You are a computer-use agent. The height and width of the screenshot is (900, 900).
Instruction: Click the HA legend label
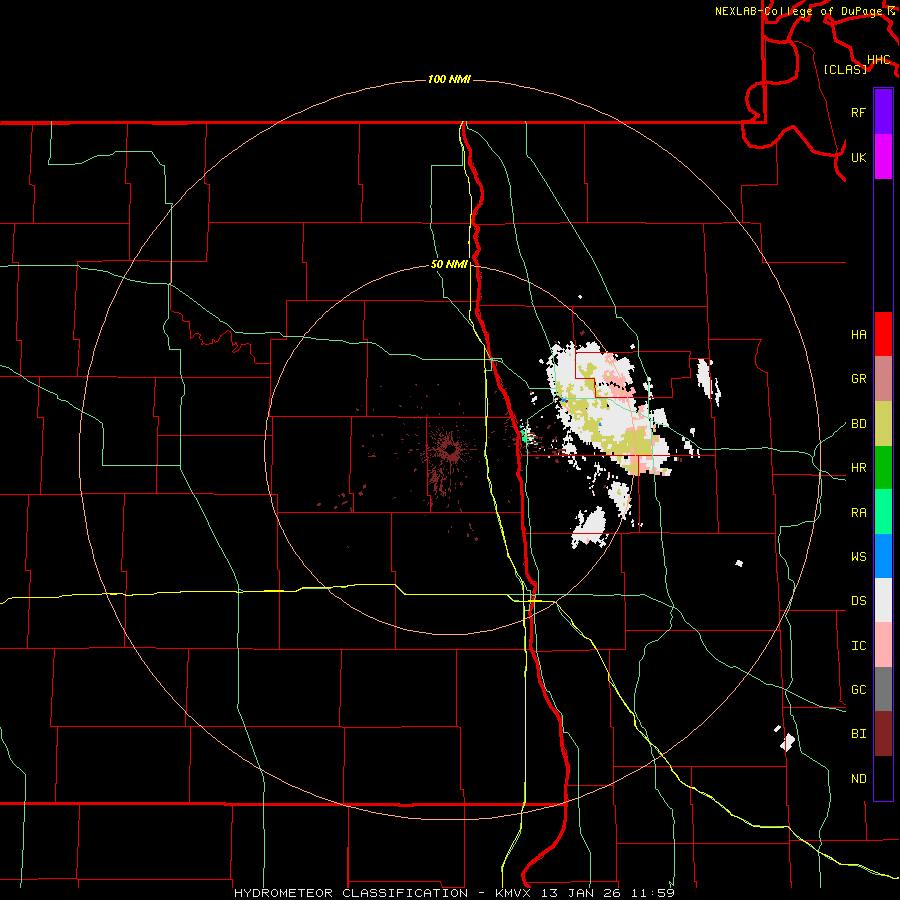858,335
